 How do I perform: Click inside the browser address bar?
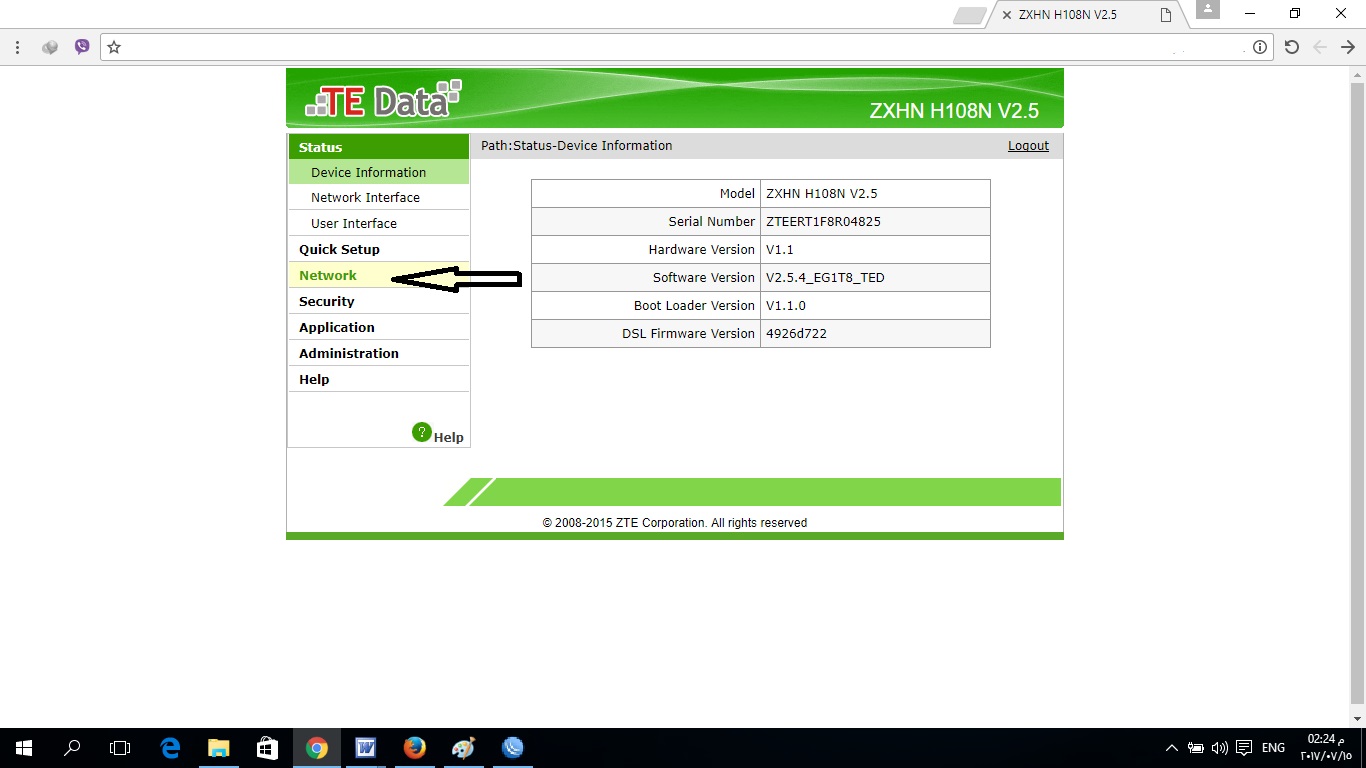coord(686,47)
